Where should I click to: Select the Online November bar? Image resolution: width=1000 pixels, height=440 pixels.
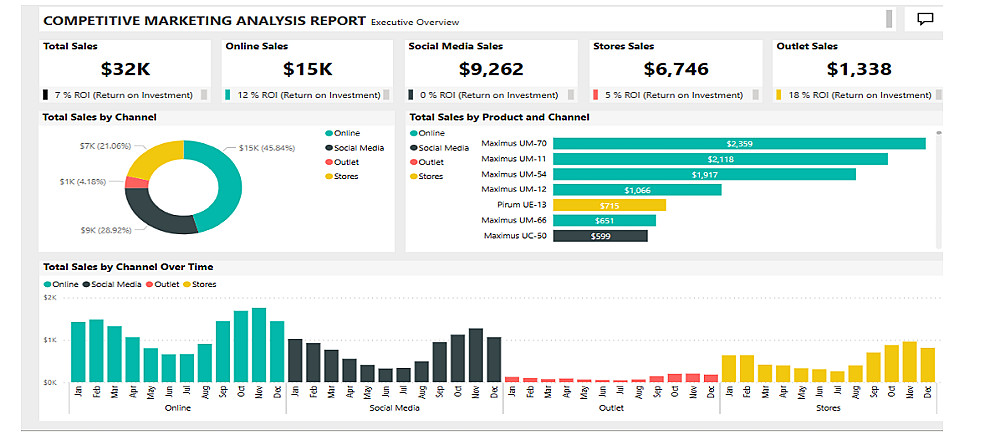[x=259, y=345]
